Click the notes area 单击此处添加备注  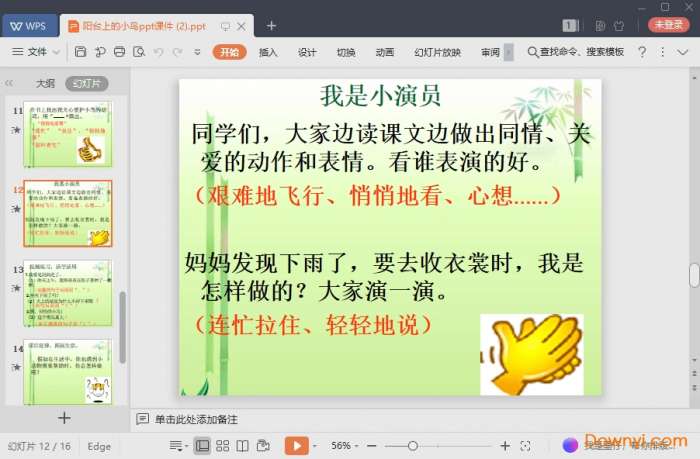(196, 419)
